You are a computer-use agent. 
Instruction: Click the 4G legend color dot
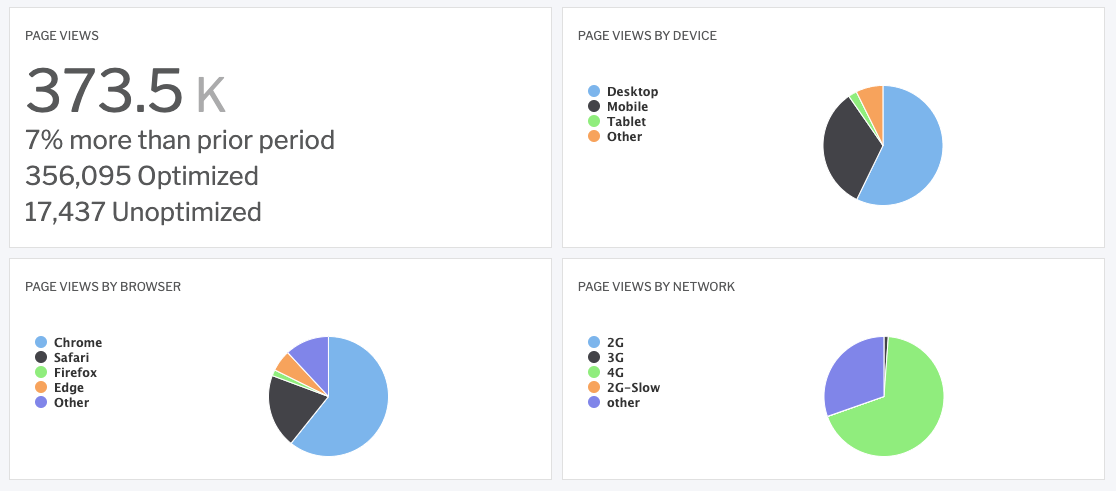point(594,373)
